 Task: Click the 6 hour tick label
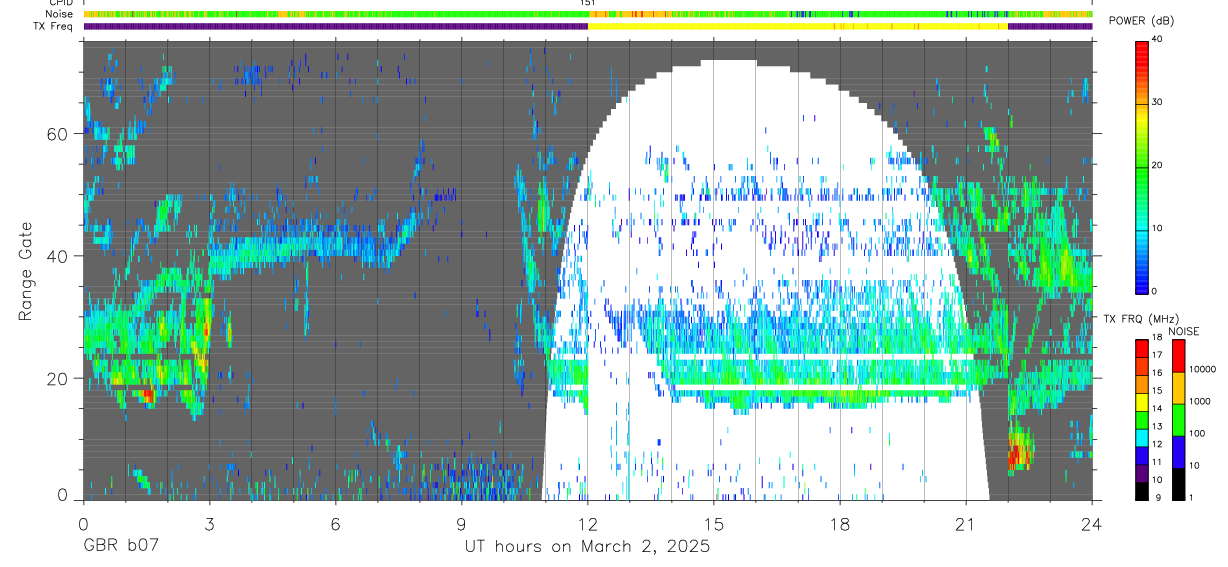point(335,523)
